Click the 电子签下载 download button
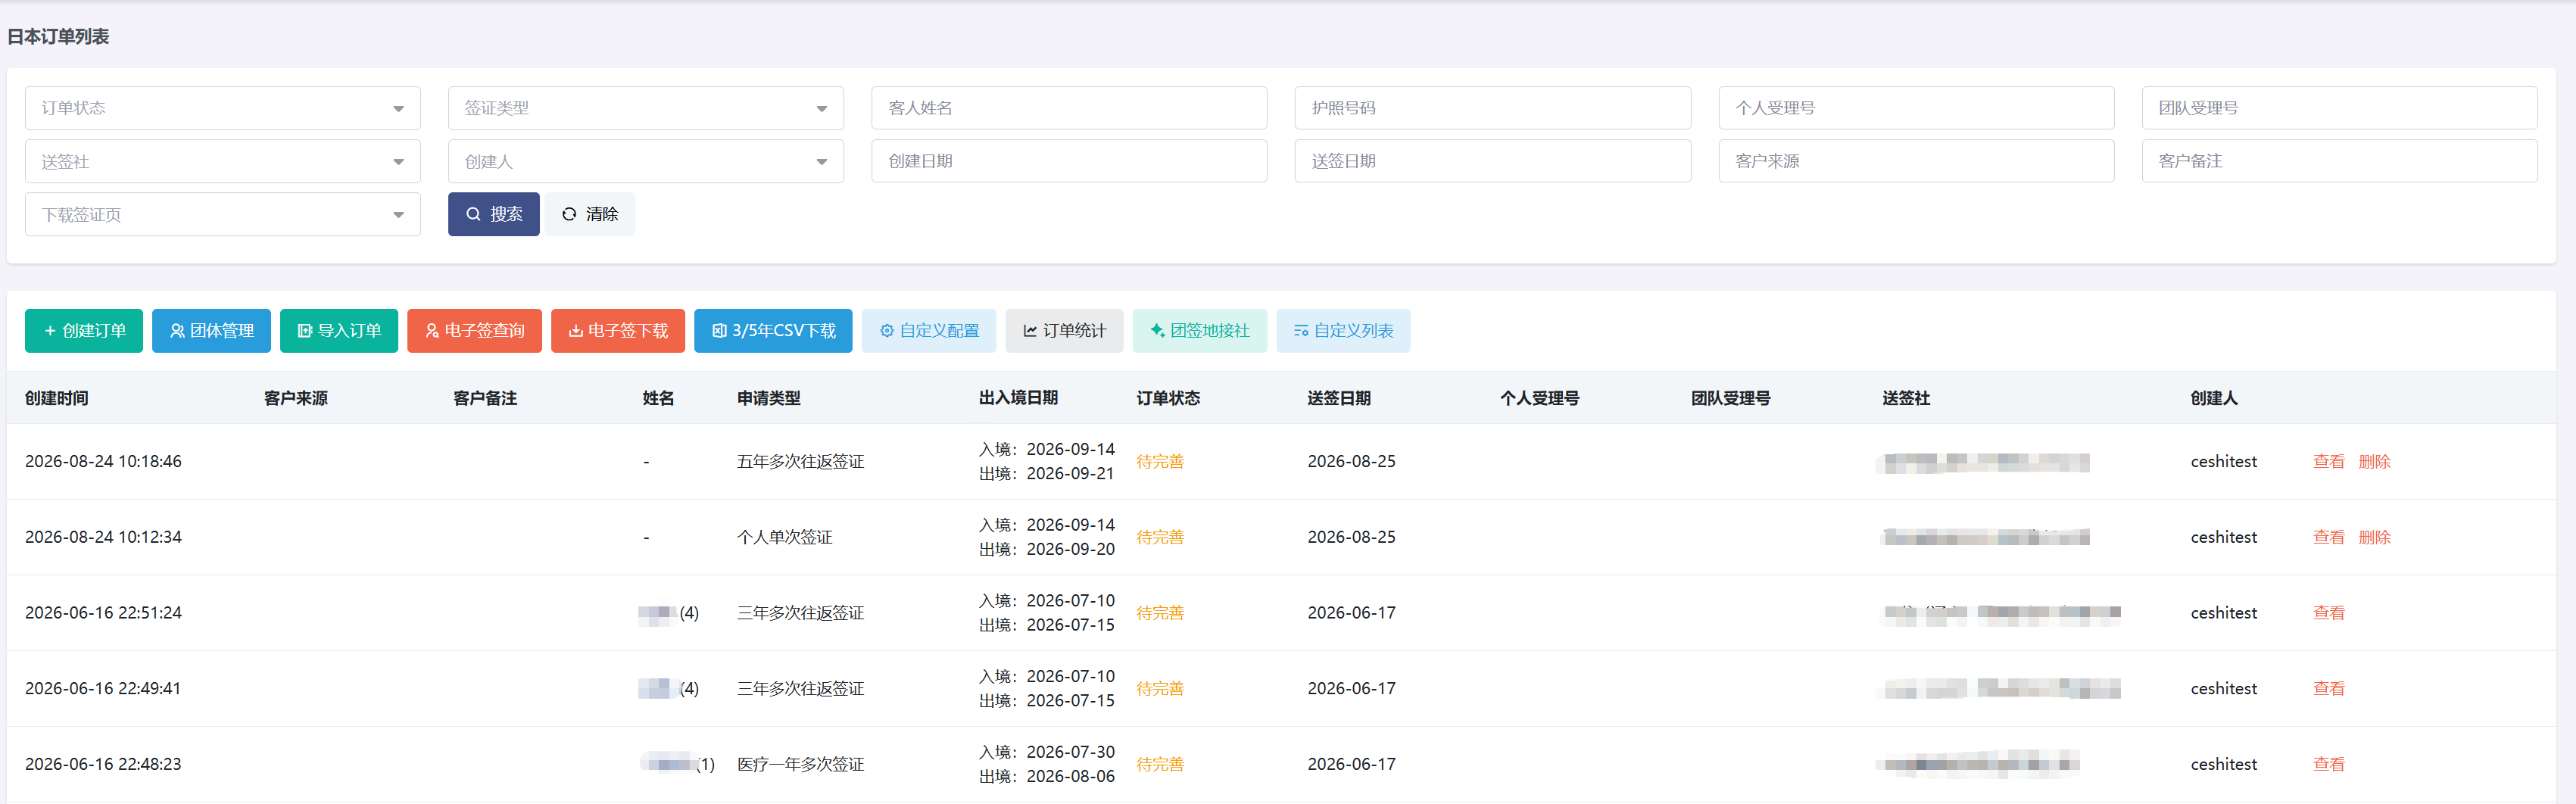 pos(618,331)
